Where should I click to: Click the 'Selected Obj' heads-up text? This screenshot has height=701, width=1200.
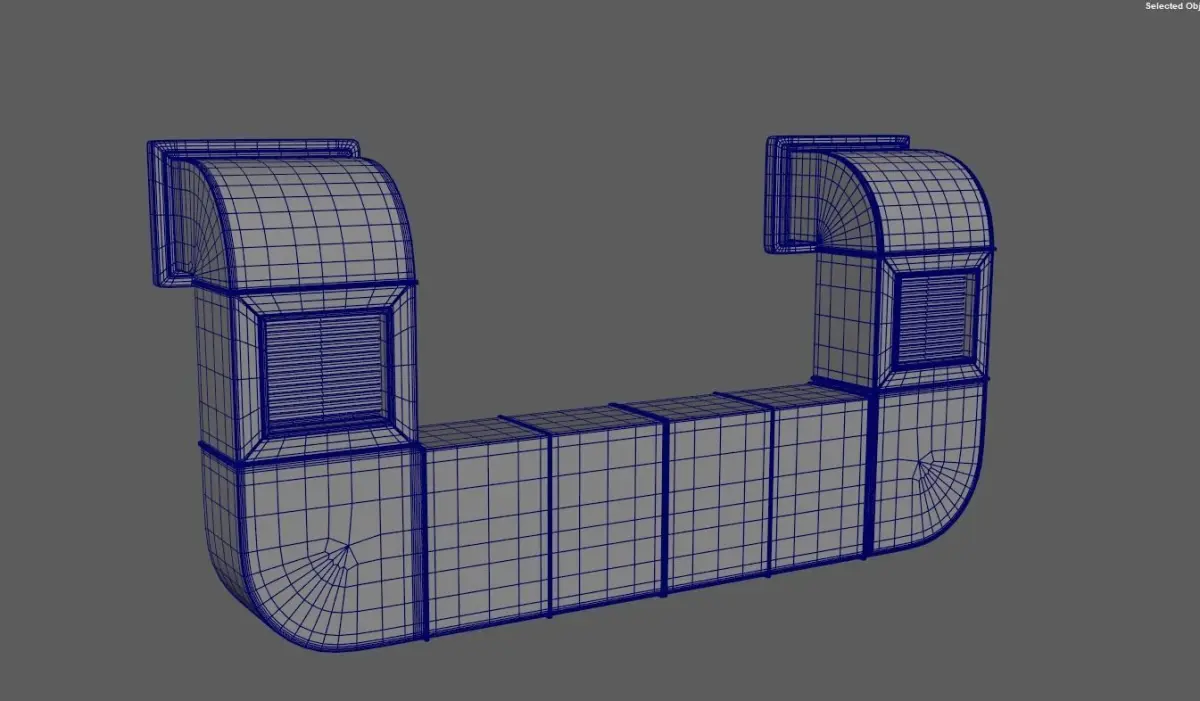[1171, 6]
